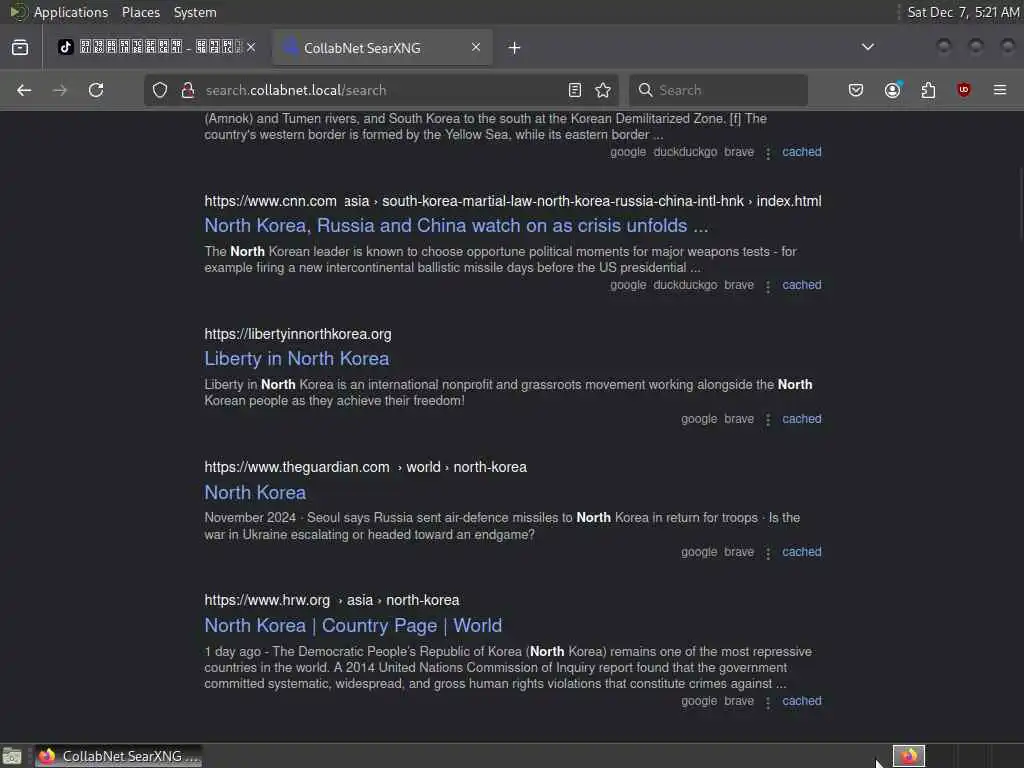
Task: Expand options dots for the Yellow Sea result
Action: (x=768, y=153)
